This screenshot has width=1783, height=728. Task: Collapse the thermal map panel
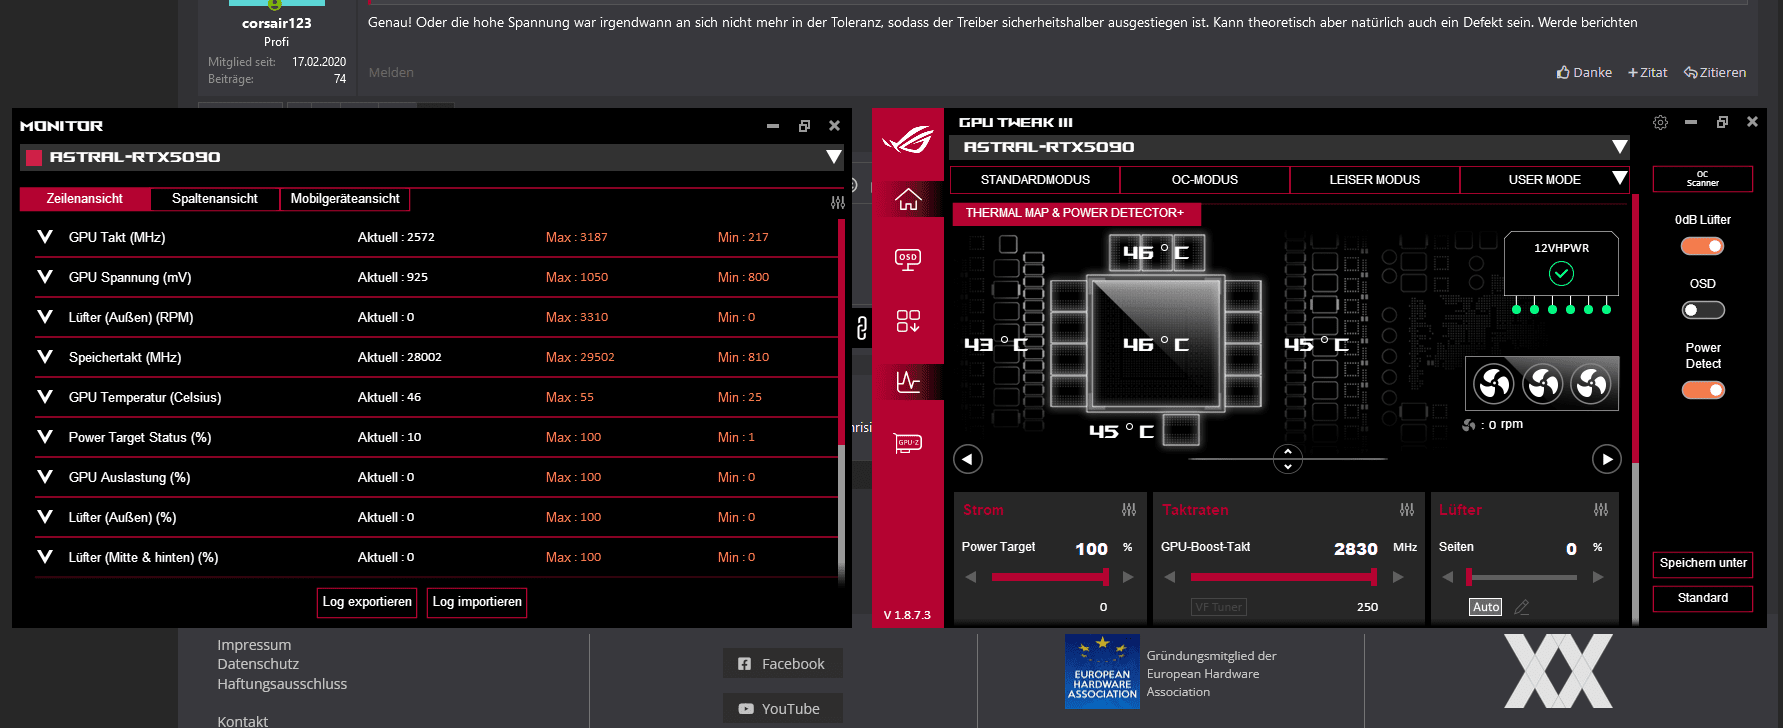(1288, 459)
